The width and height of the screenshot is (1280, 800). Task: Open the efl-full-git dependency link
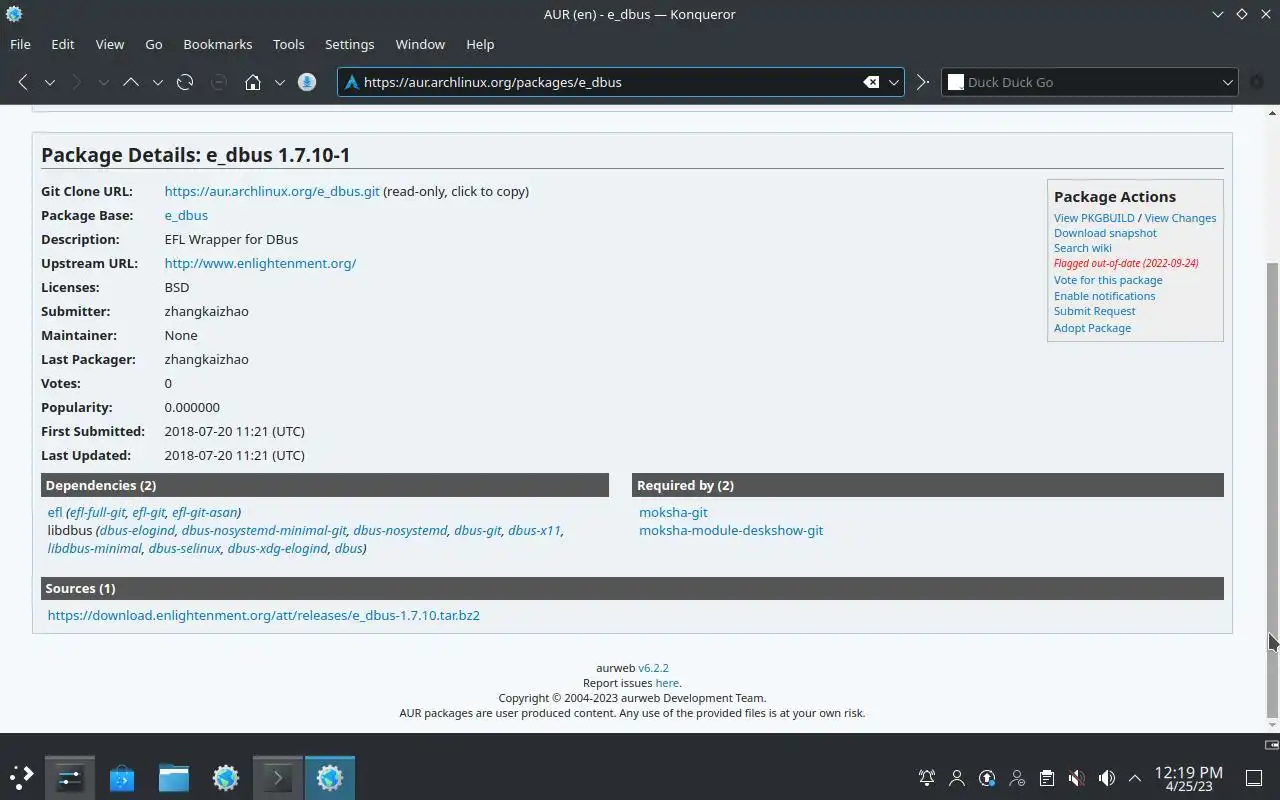coord(98,512)
